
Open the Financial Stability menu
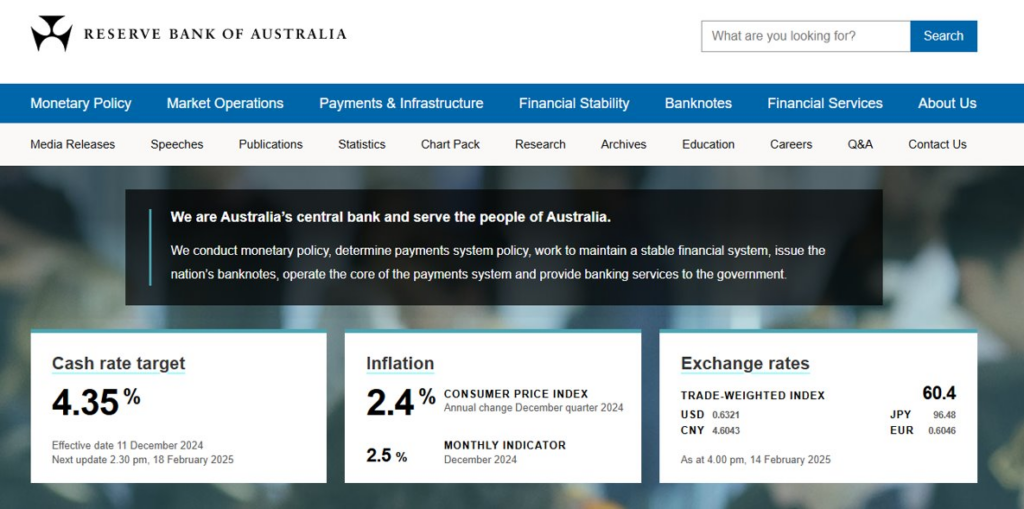tap(574, 103)
